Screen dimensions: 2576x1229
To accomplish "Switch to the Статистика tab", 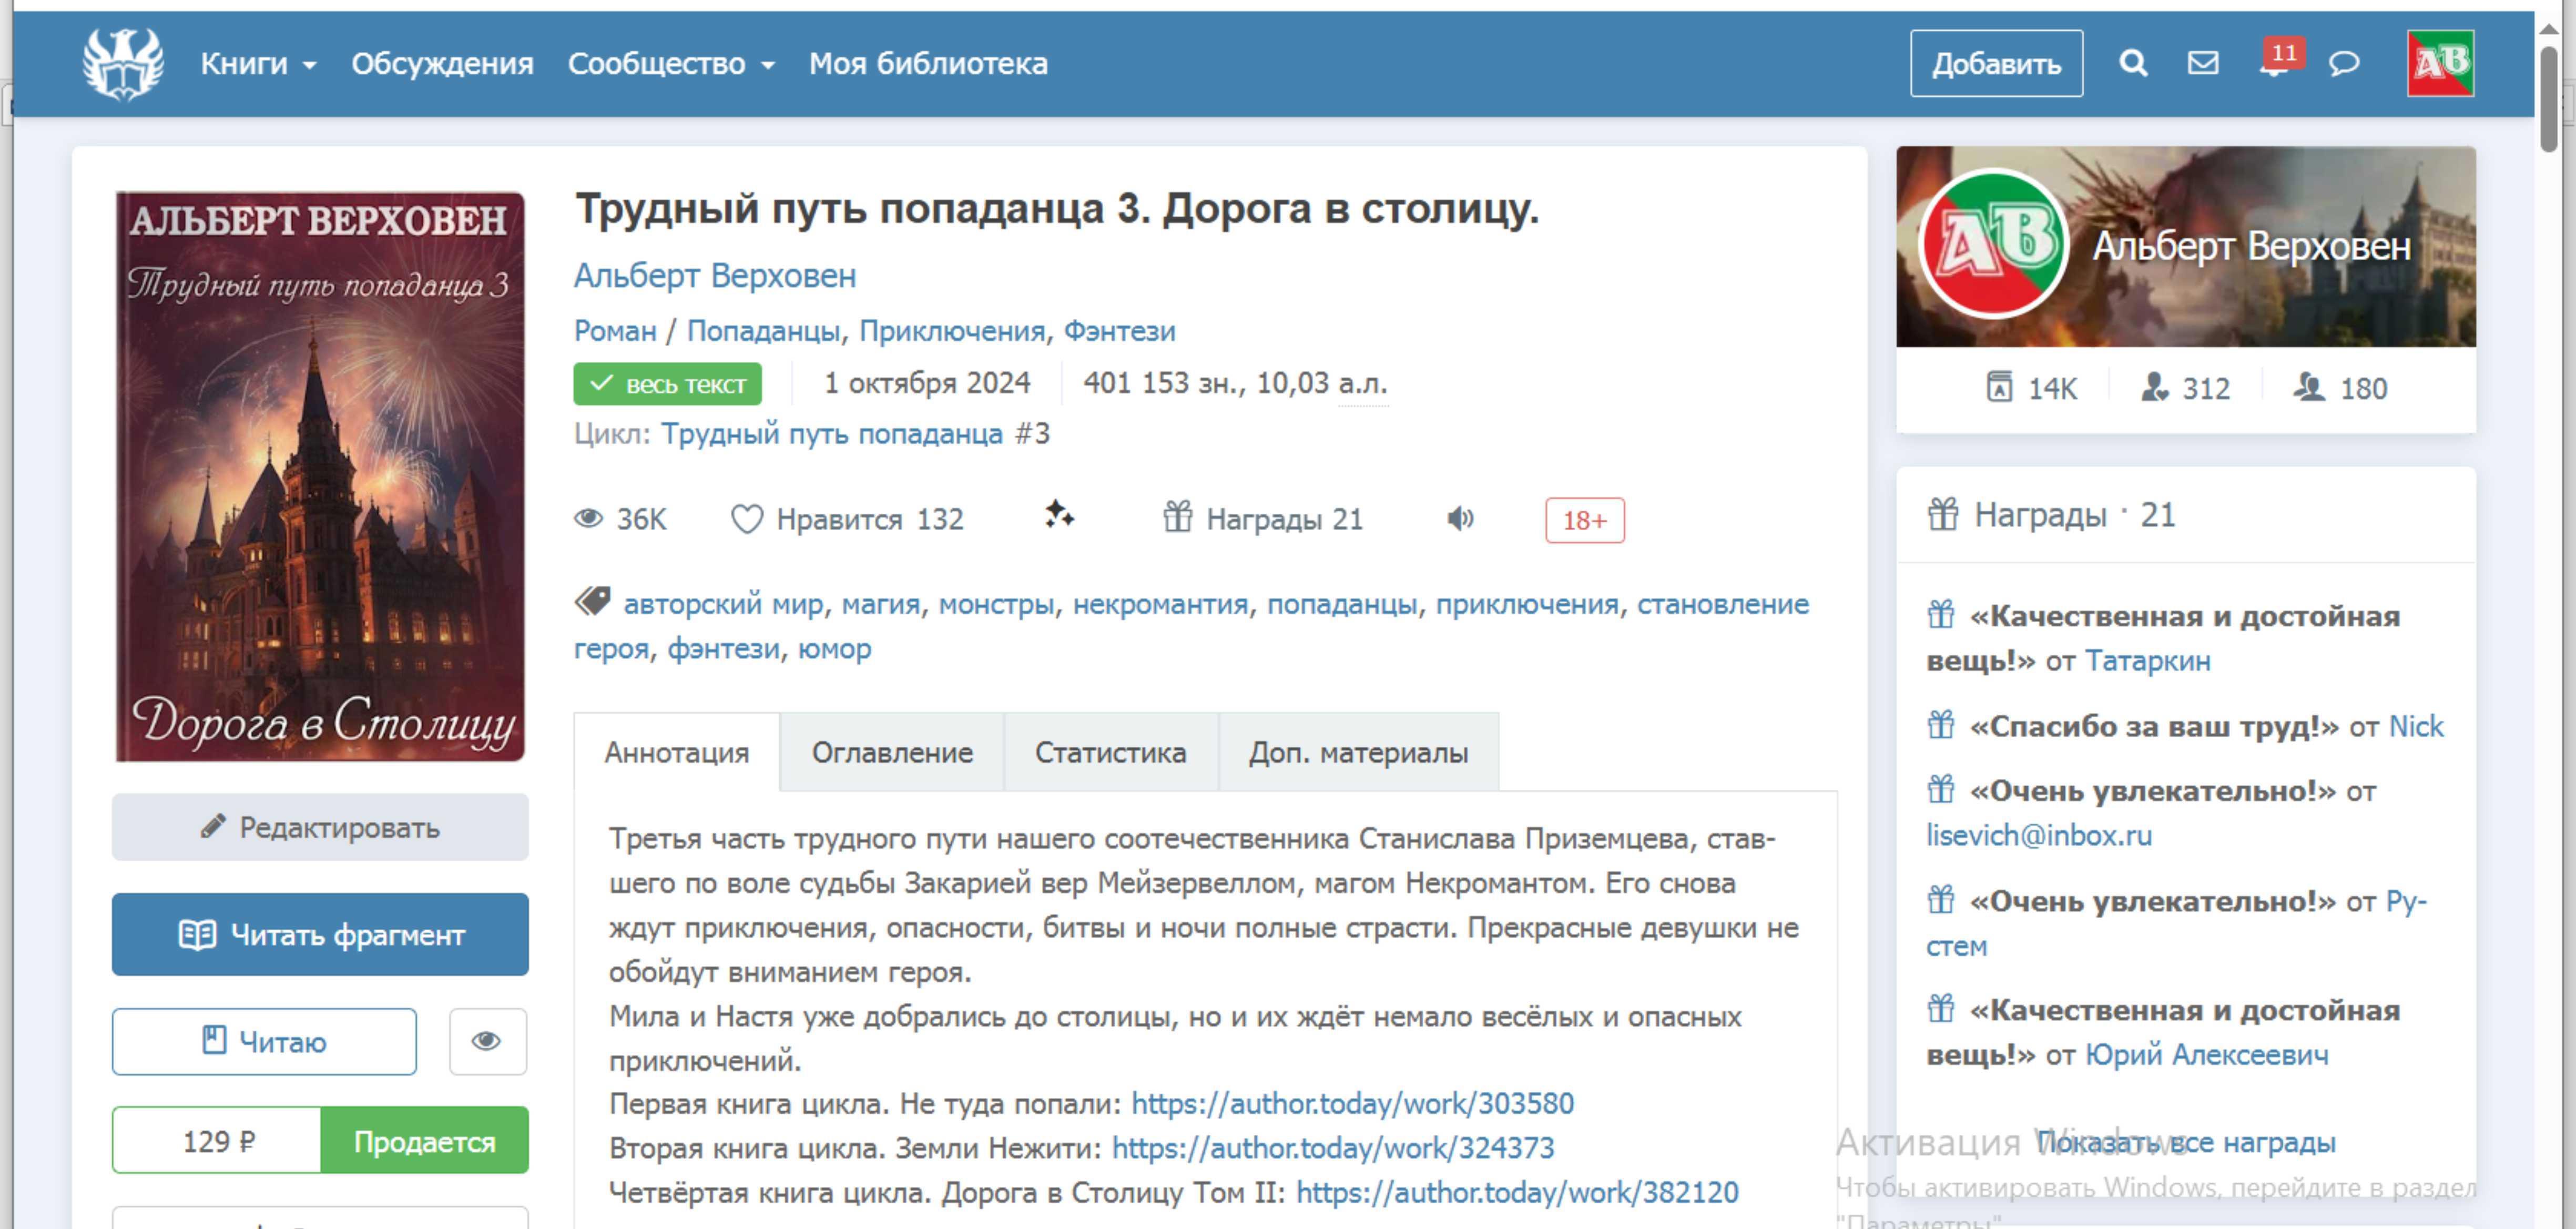I will (1110, 752).
